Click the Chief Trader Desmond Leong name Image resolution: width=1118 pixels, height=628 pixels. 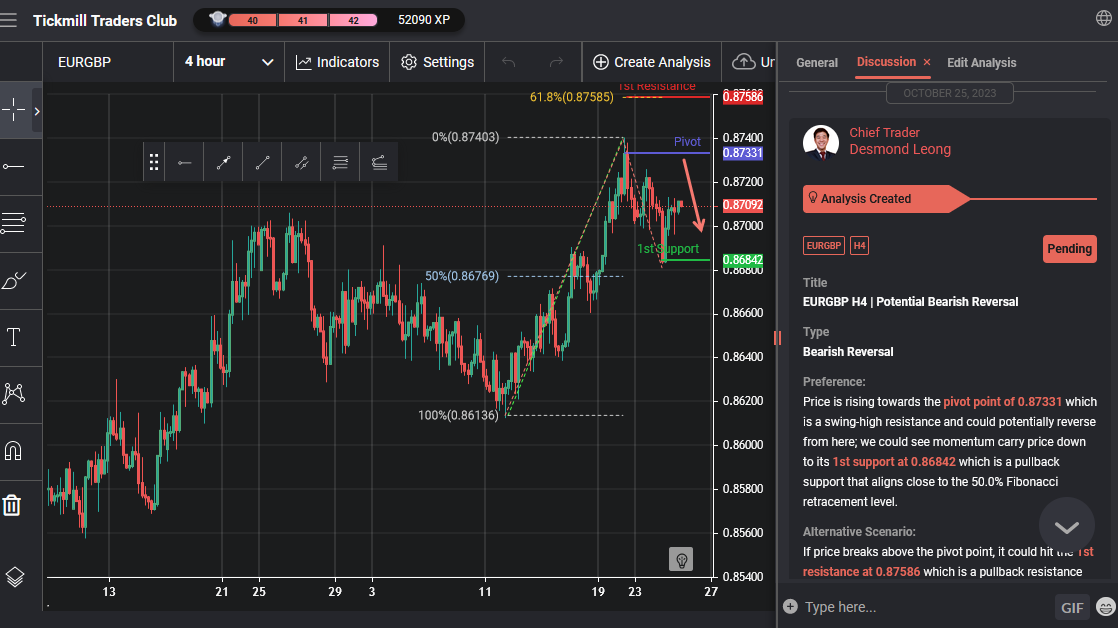pyautogui.click(x=900, y=141)
